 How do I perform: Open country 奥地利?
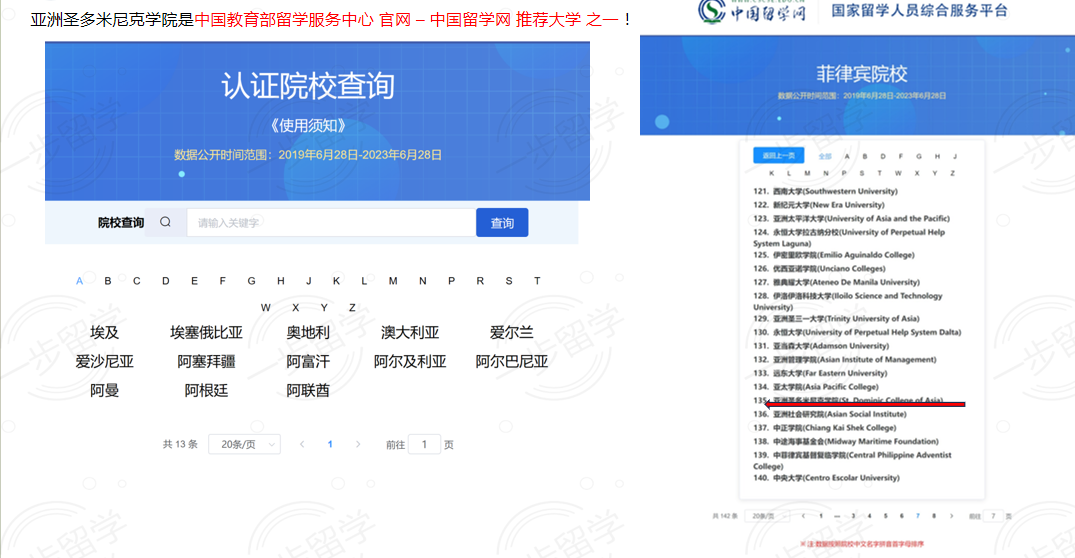point(308,332)
